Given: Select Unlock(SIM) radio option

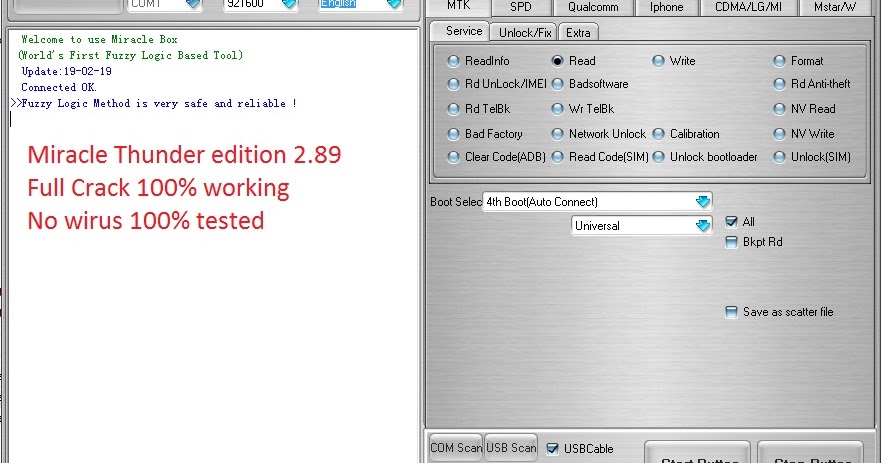Looking at the screenshot, I should 779,157.
